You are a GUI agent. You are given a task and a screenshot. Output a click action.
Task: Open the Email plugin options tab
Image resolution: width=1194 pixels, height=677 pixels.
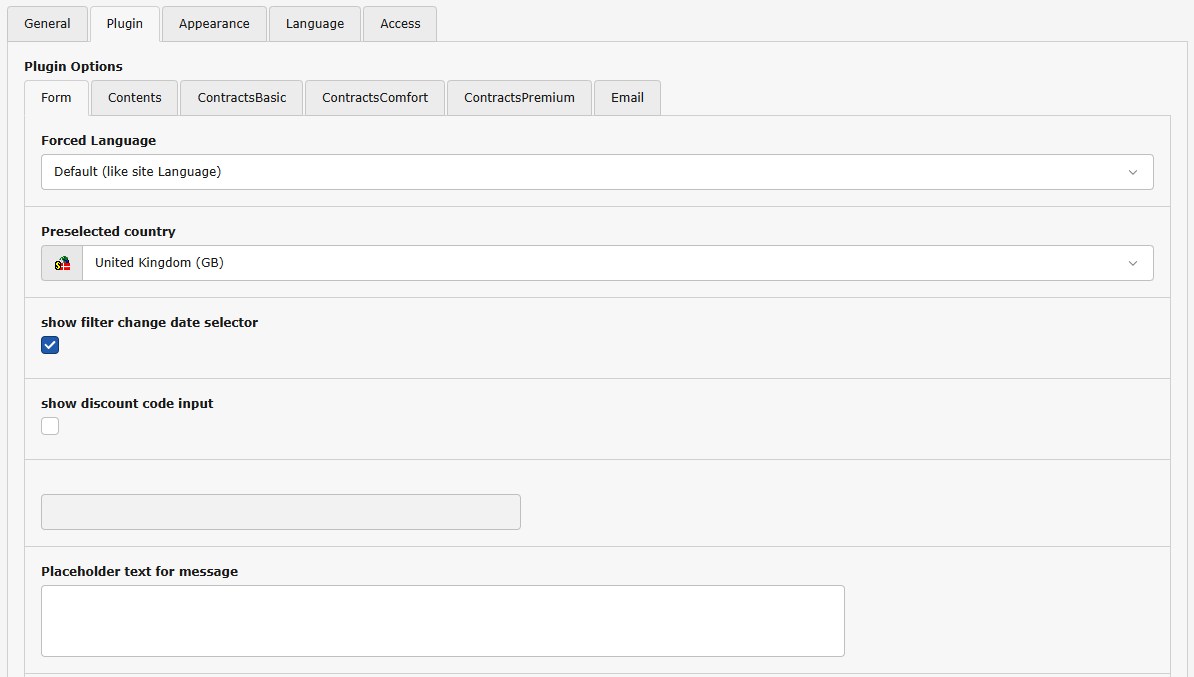click(x=627, y=98)
